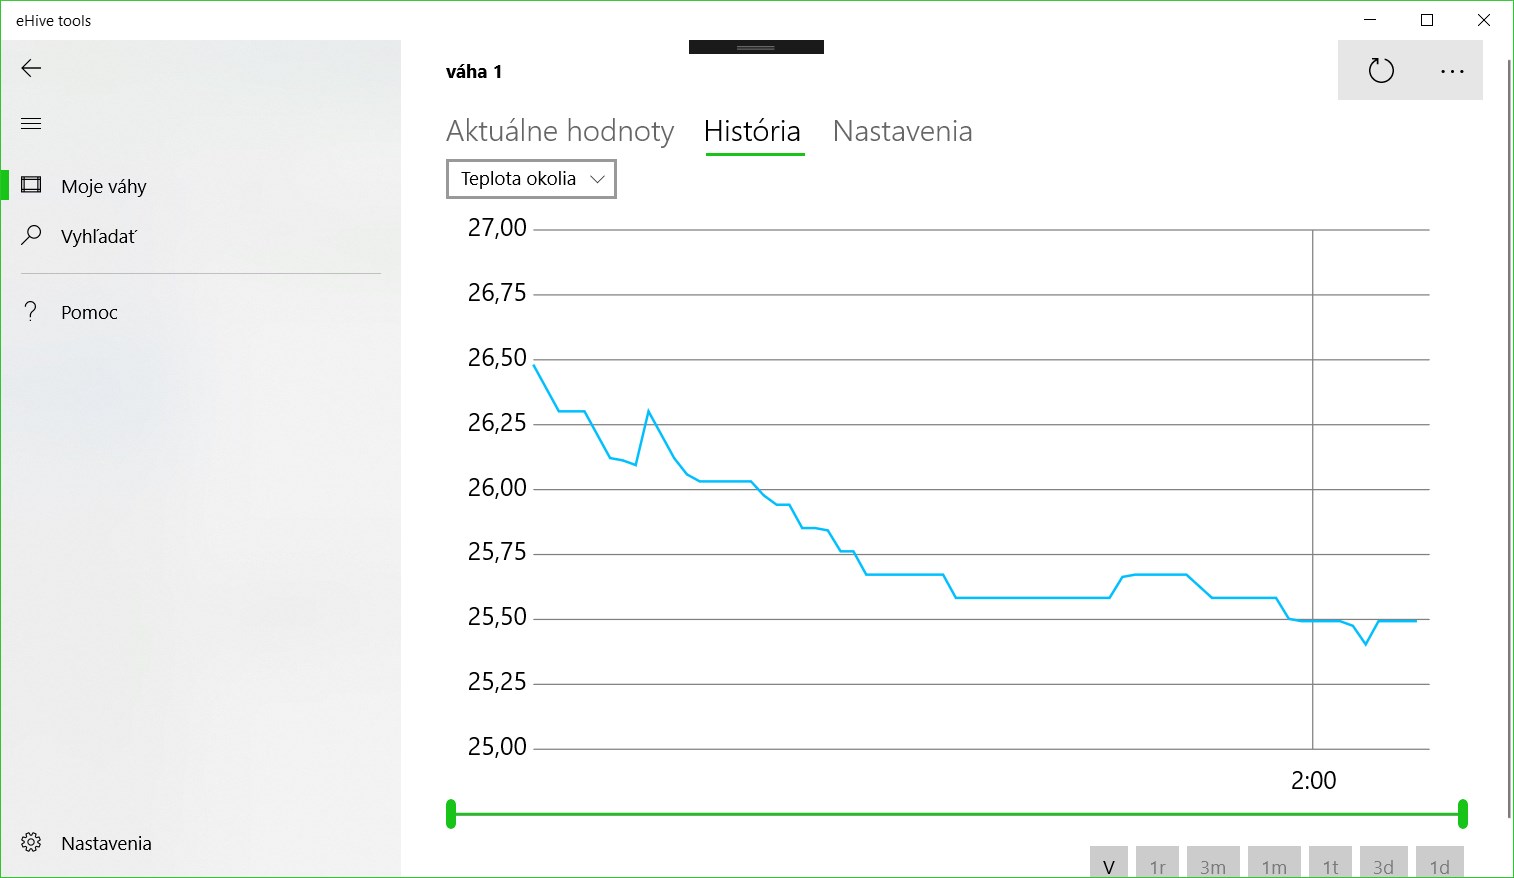Toggle the hamburger menu icon
This screenshot has height=878, width=1514.
click(x=31, y=124)
